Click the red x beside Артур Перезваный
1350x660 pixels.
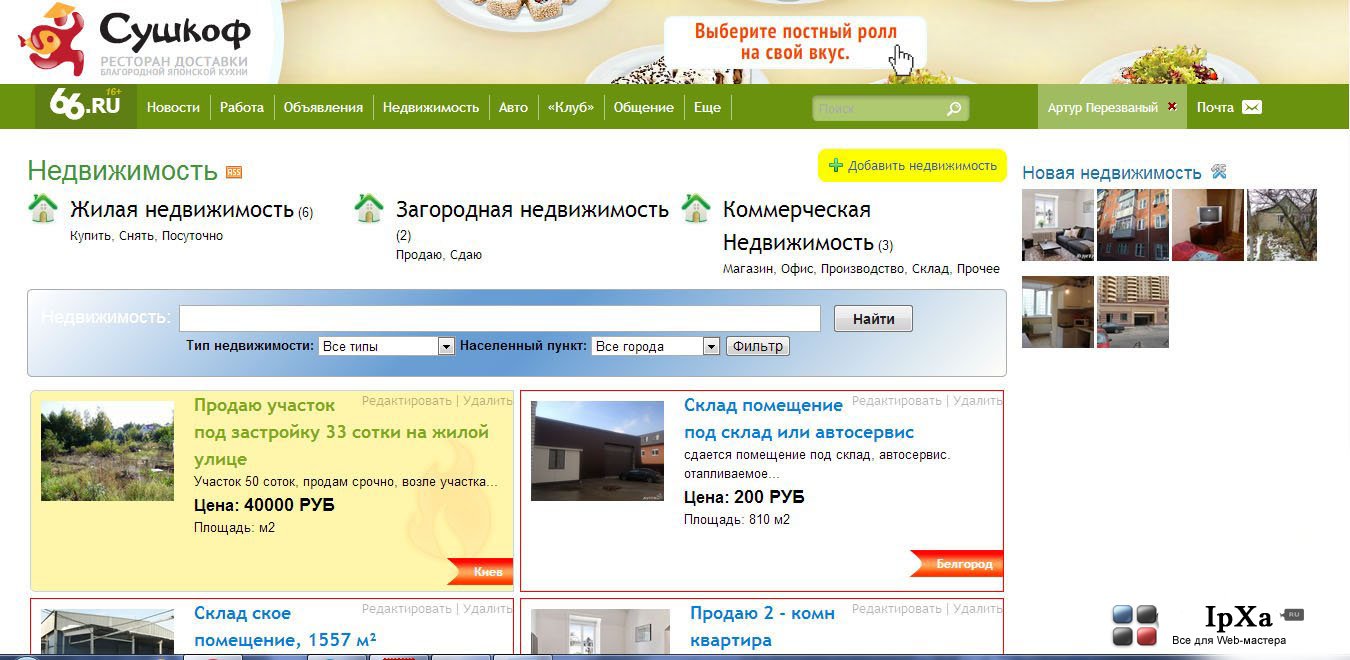click(1172, 106)
